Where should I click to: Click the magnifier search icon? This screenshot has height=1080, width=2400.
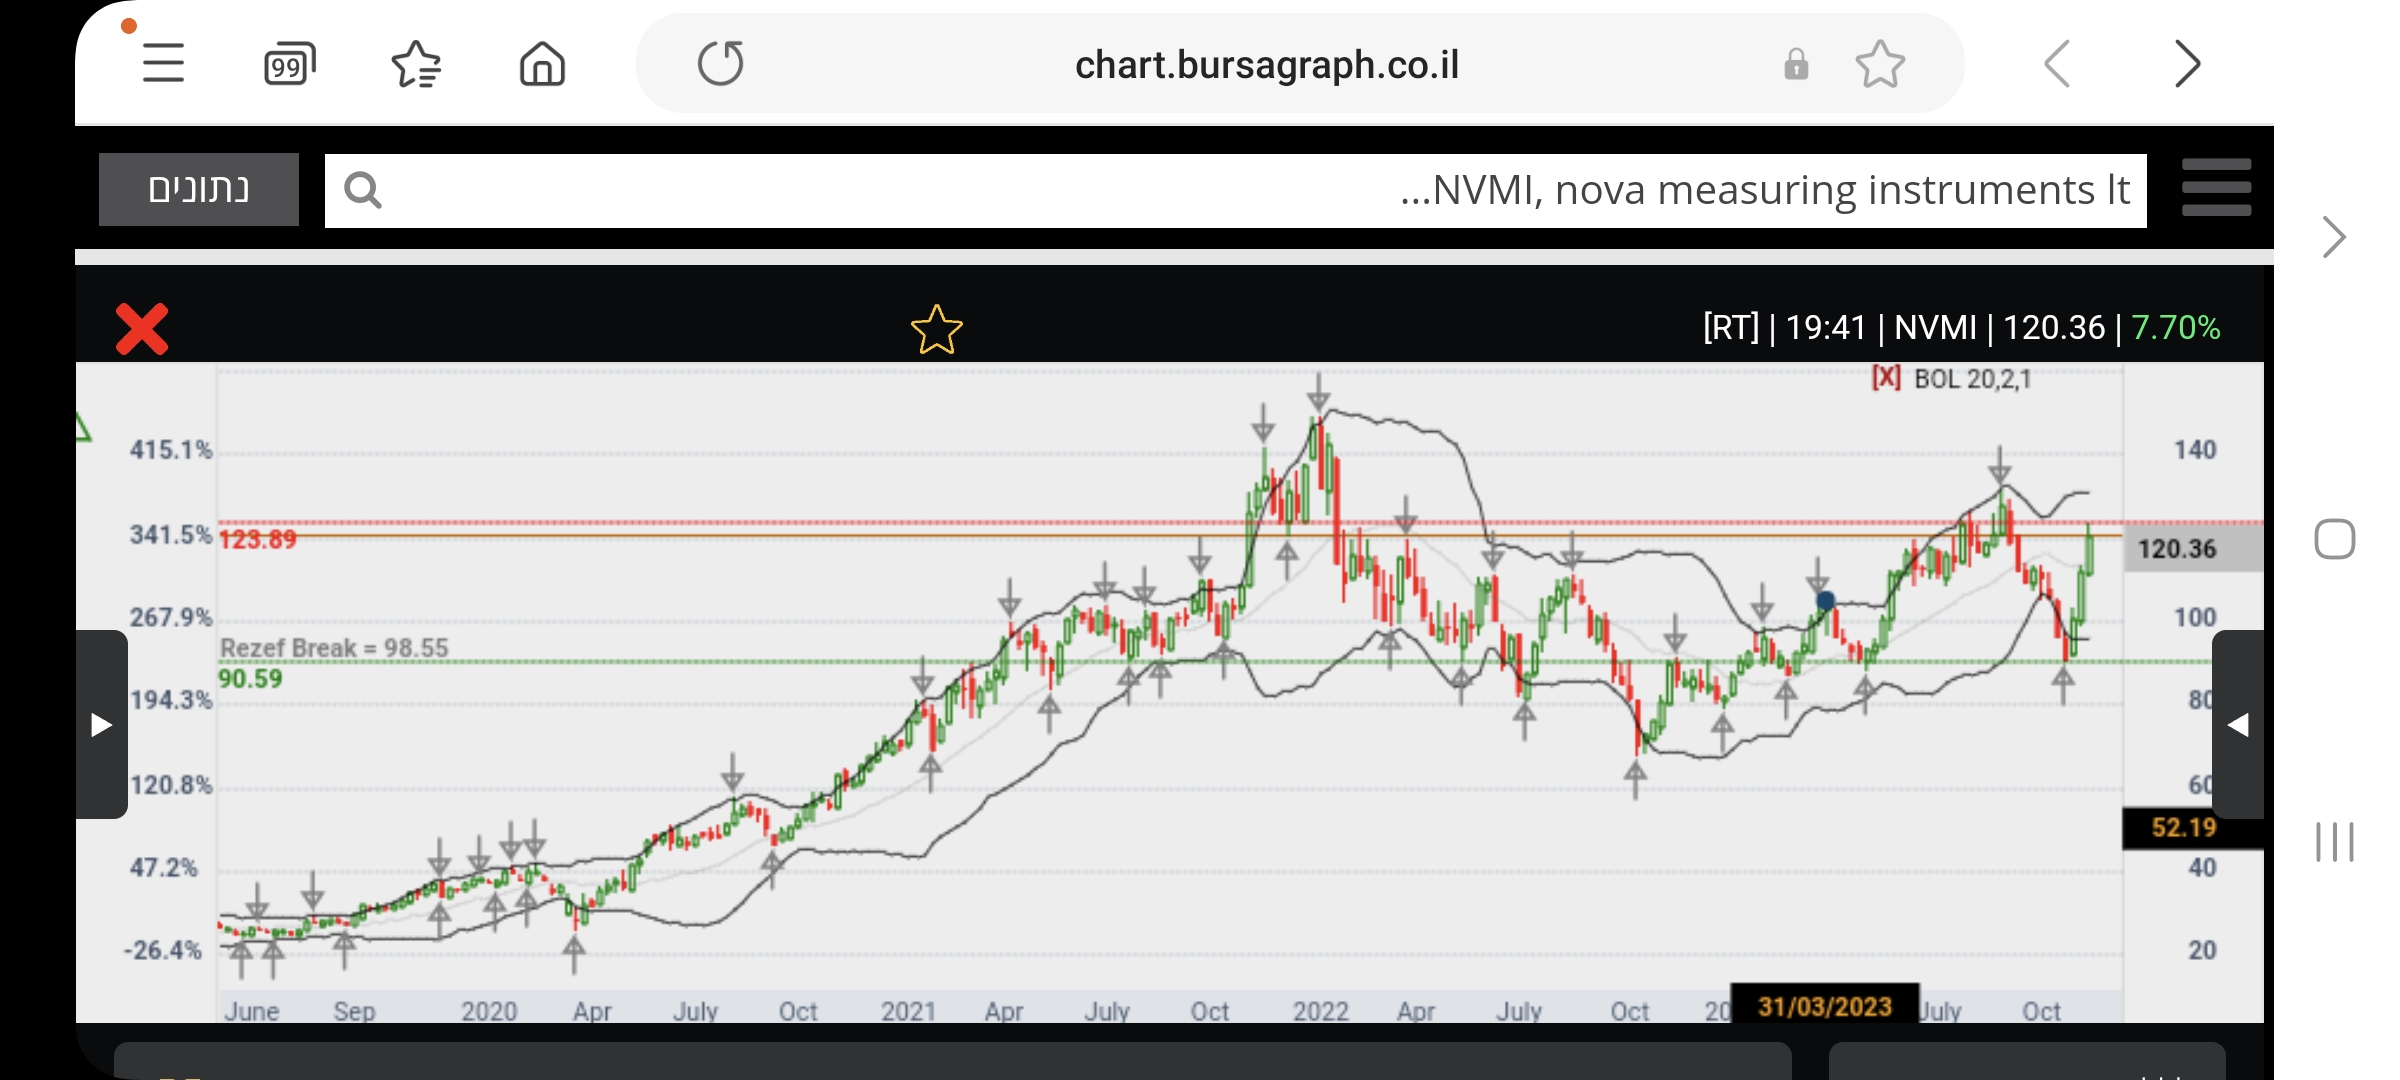point(362,190)
